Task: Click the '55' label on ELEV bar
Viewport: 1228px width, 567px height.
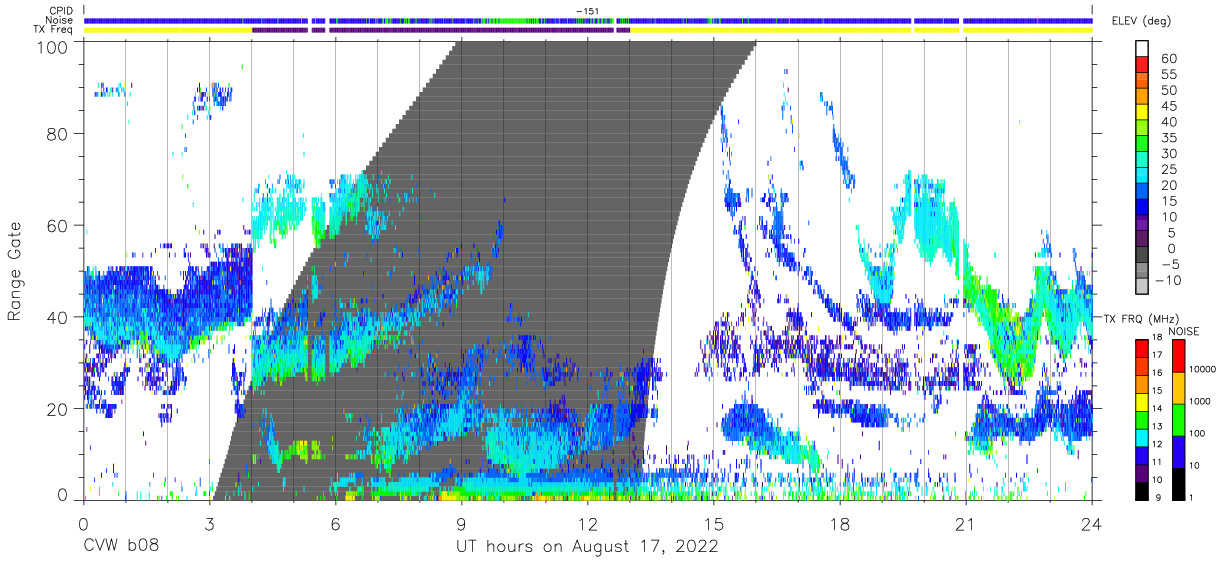Action: 1169,74
